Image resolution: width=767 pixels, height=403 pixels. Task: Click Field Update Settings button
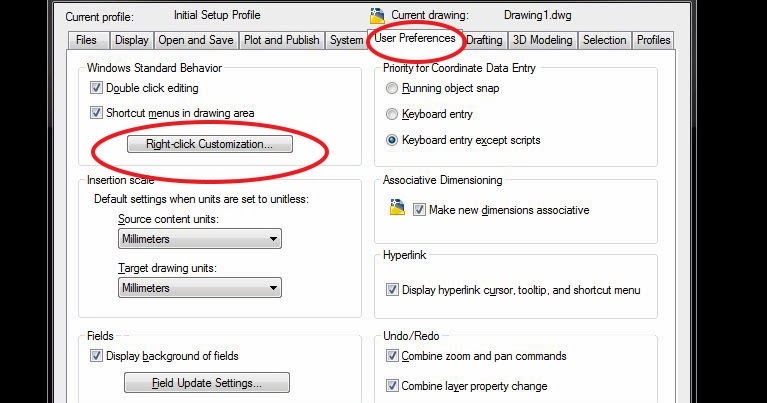(x=207, y=382)
